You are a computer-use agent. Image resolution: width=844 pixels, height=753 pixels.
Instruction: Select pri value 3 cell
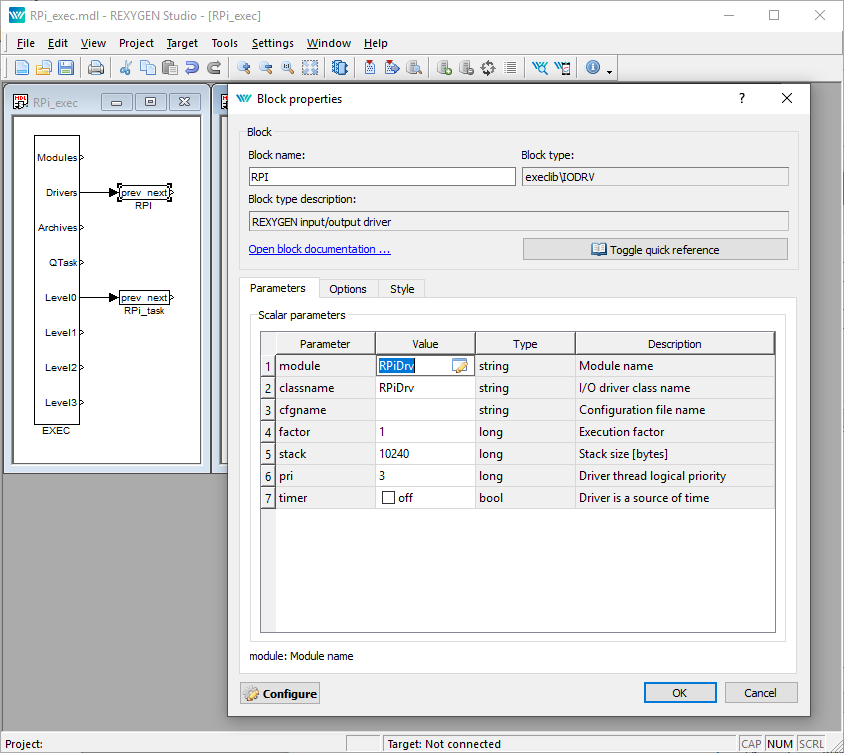[x=425, y=476]
